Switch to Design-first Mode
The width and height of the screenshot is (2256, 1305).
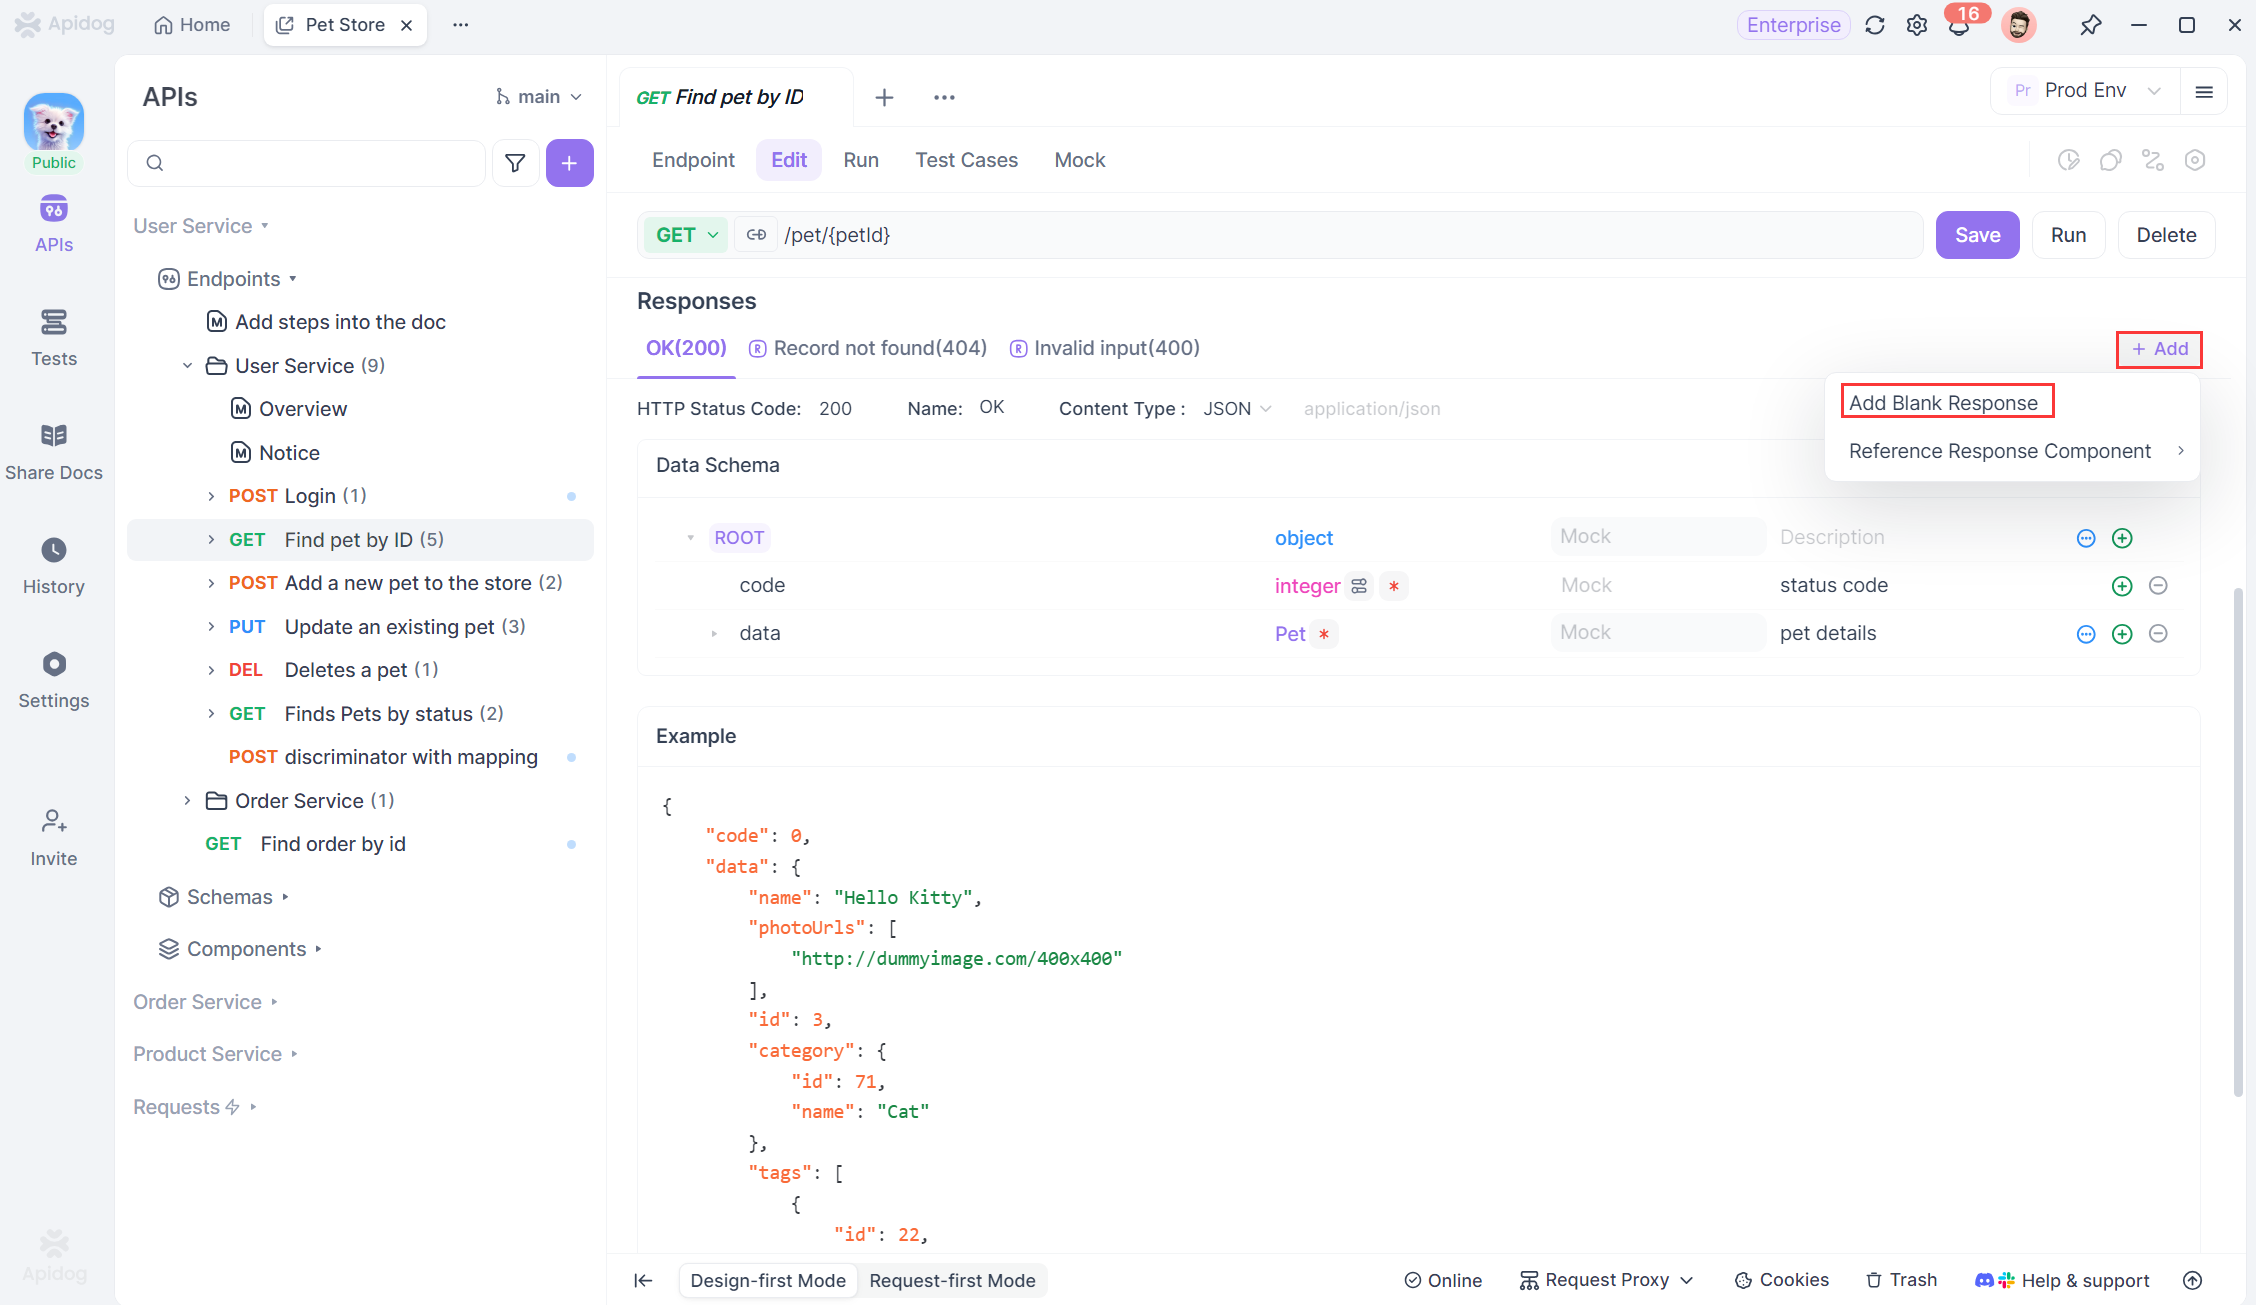pos(768,1281)
